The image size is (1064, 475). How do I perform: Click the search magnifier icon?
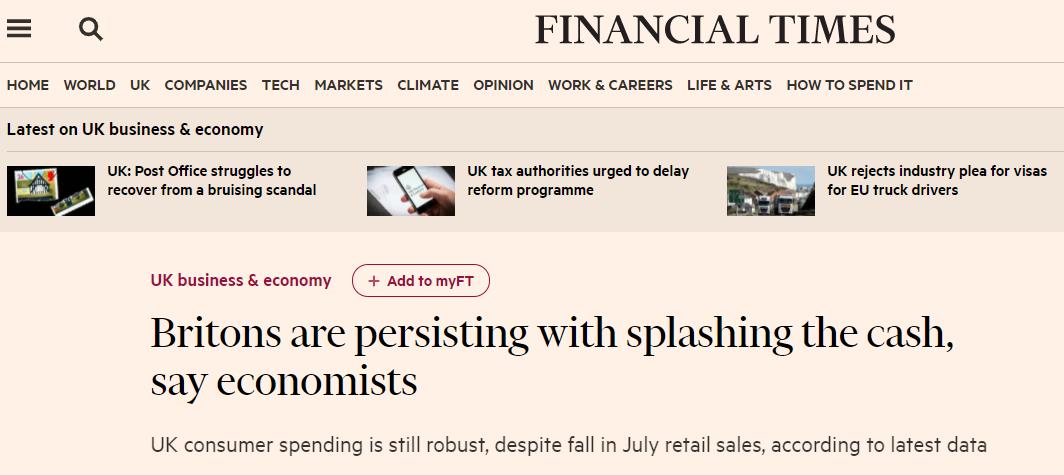[x=91, y=29]
